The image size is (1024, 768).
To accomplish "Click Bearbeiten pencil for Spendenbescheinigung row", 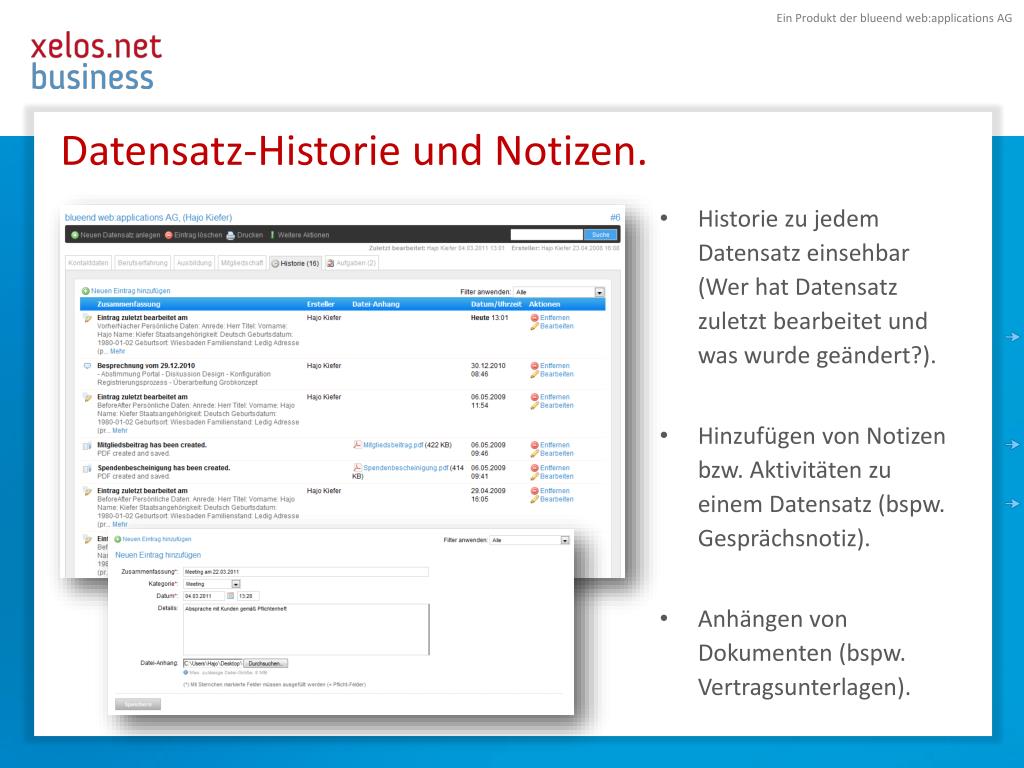I will coord(534,477).
